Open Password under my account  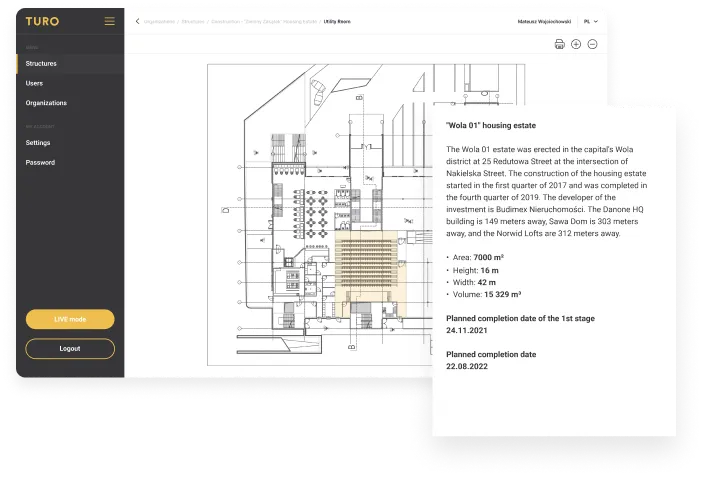coord(70,162)
